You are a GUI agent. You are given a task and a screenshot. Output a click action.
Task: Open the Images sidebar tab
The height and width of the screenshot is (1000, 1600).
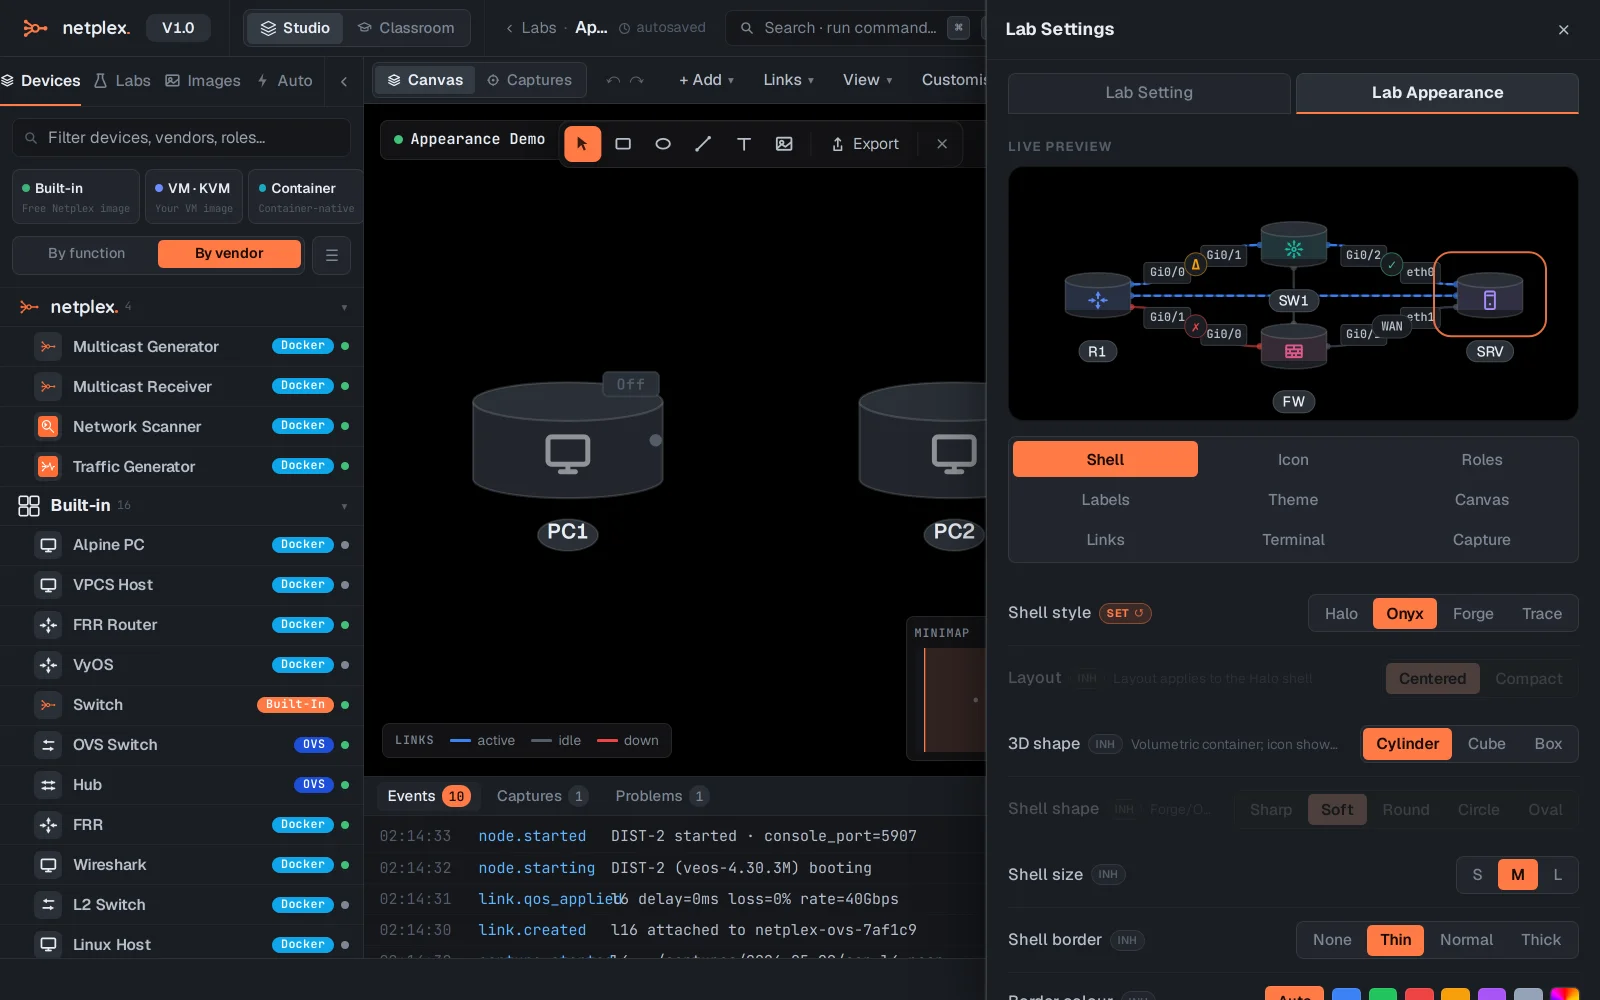point(203,81)
